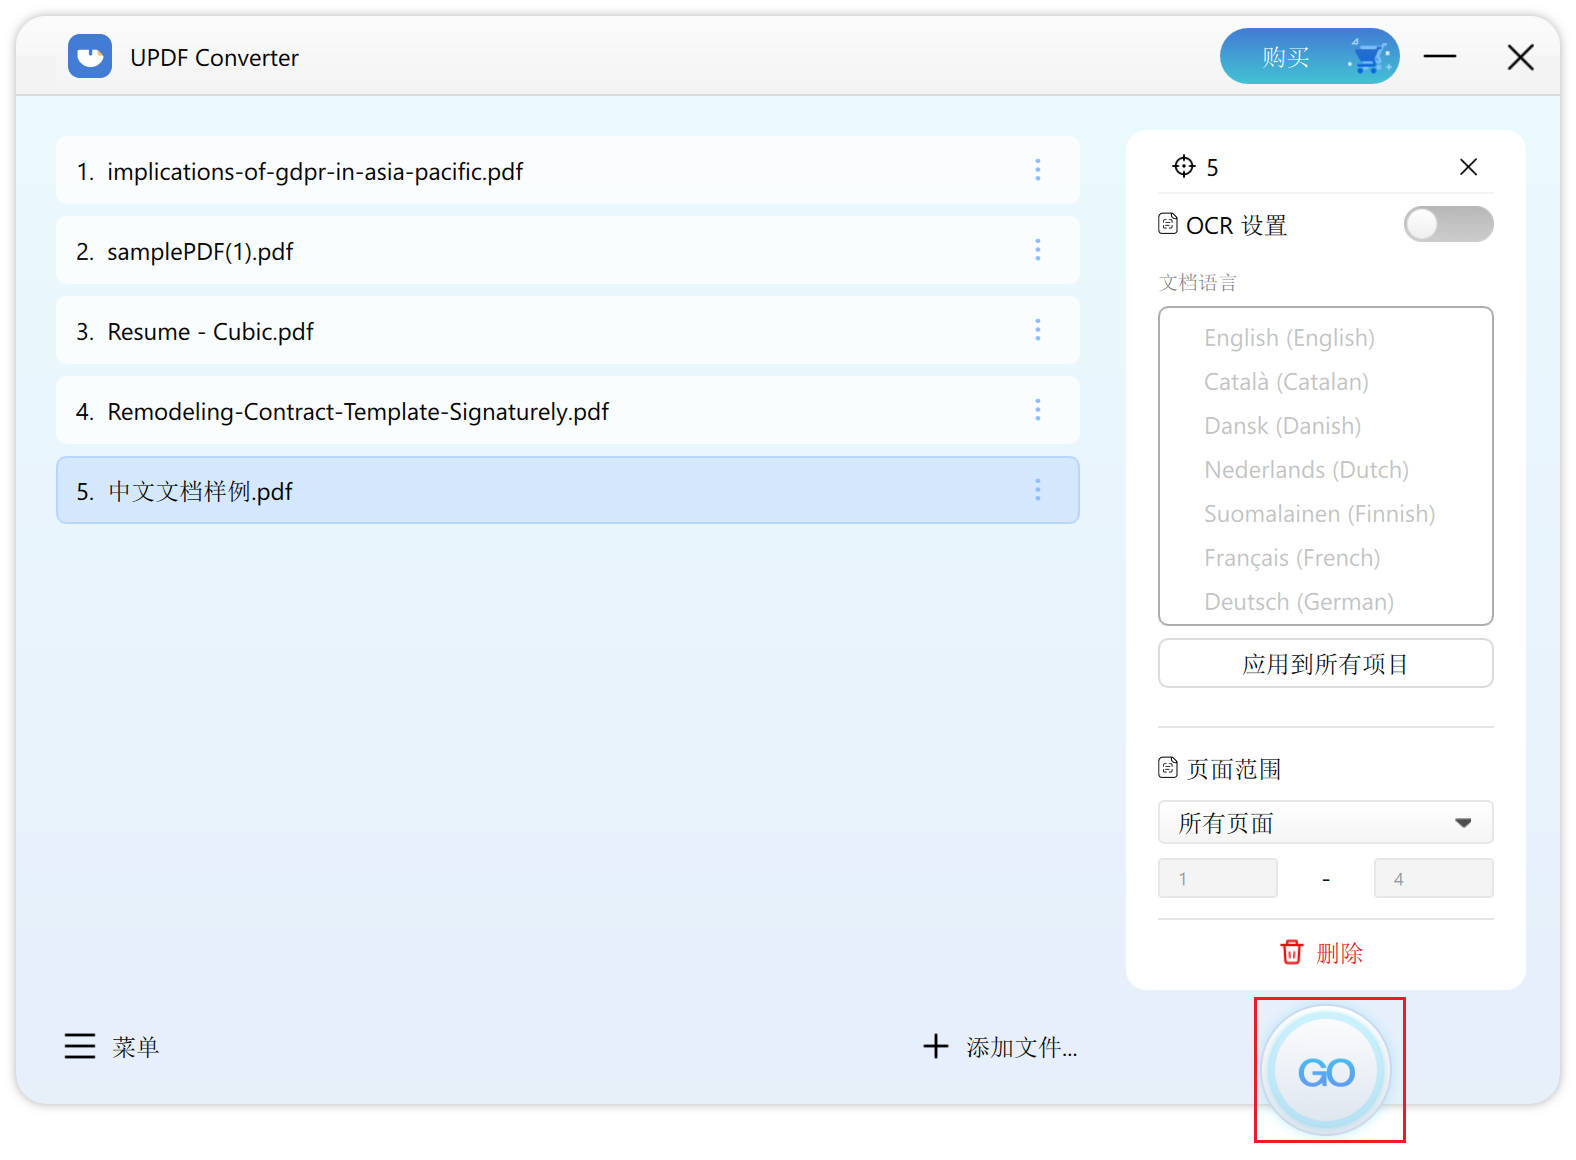Click the end page field showing 4
This screenshot has width=1576, height=1160.
pos(1433,878)
